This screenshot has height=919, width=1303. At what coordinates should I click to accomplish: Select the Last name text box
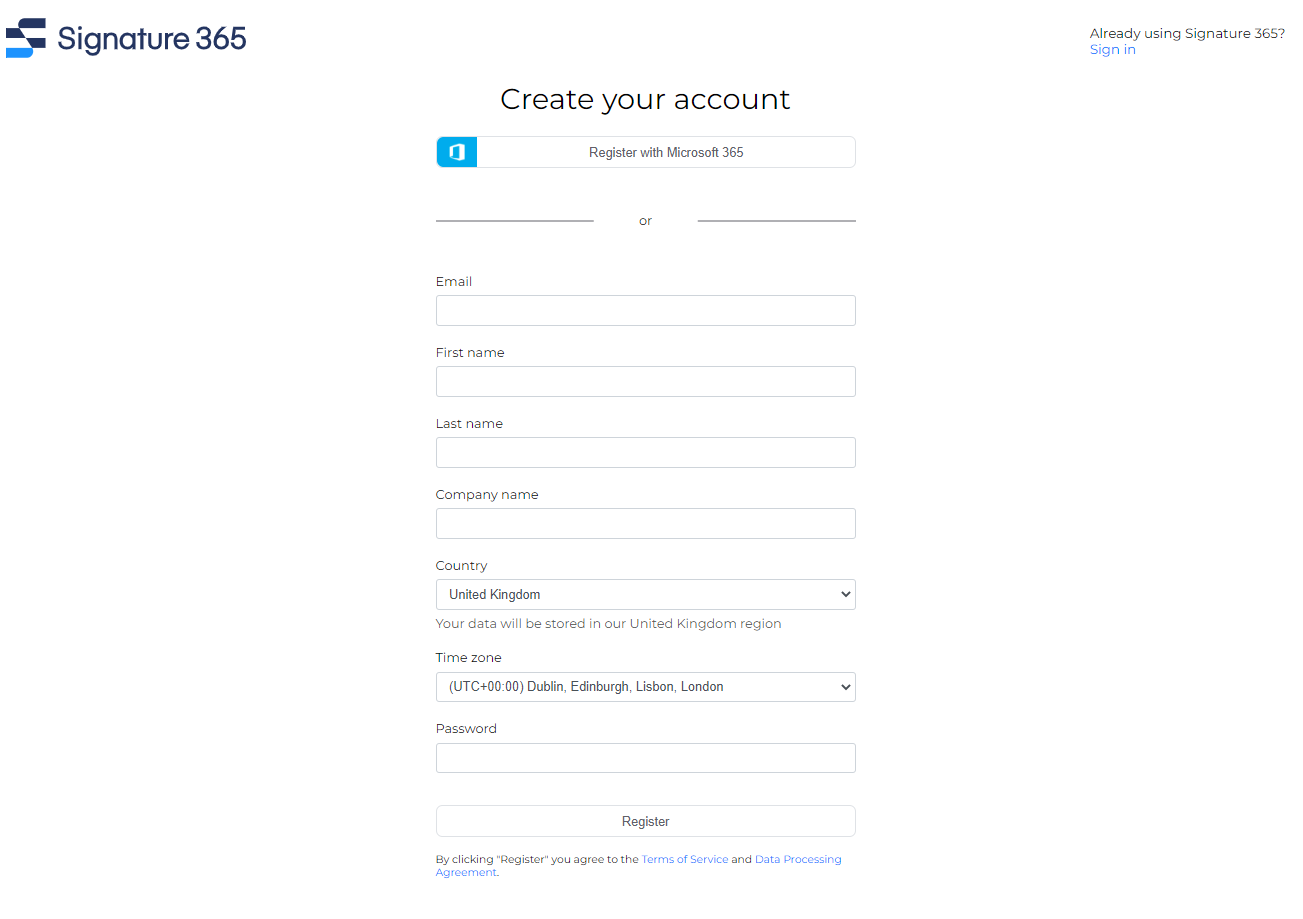coord(646,452)
